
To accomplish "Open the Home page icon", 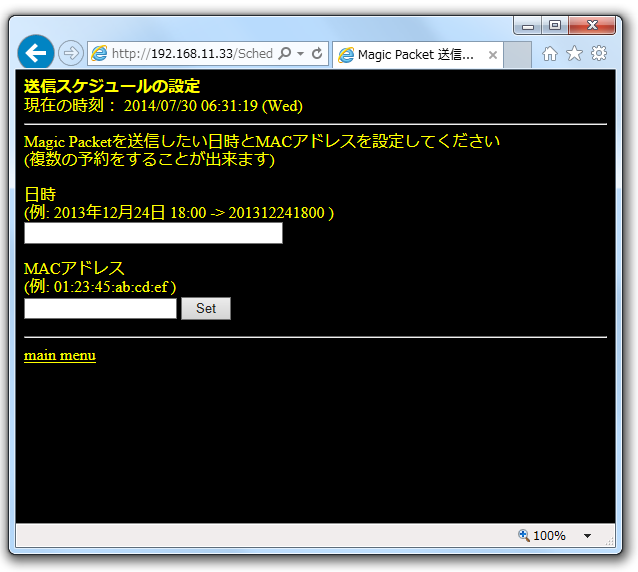I will tap(550, 53).
